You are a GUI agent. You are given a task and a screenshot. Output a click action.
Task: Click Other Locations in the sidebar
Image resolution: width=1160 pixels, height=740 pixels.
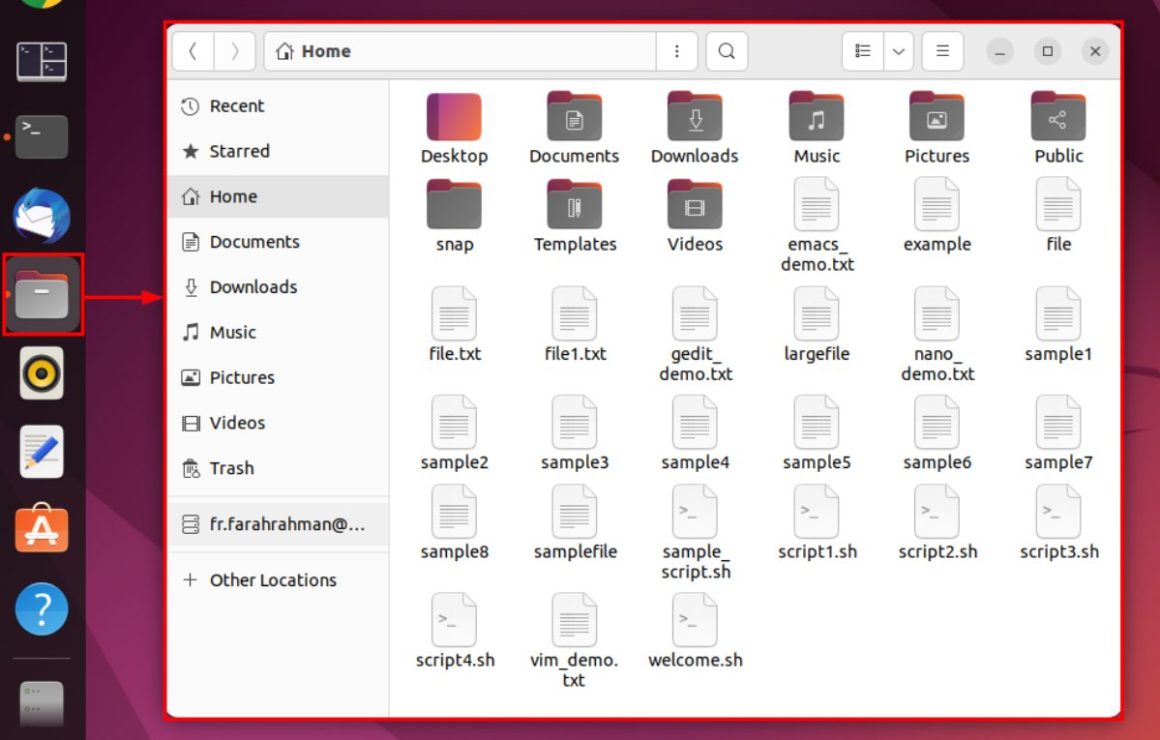273,580
